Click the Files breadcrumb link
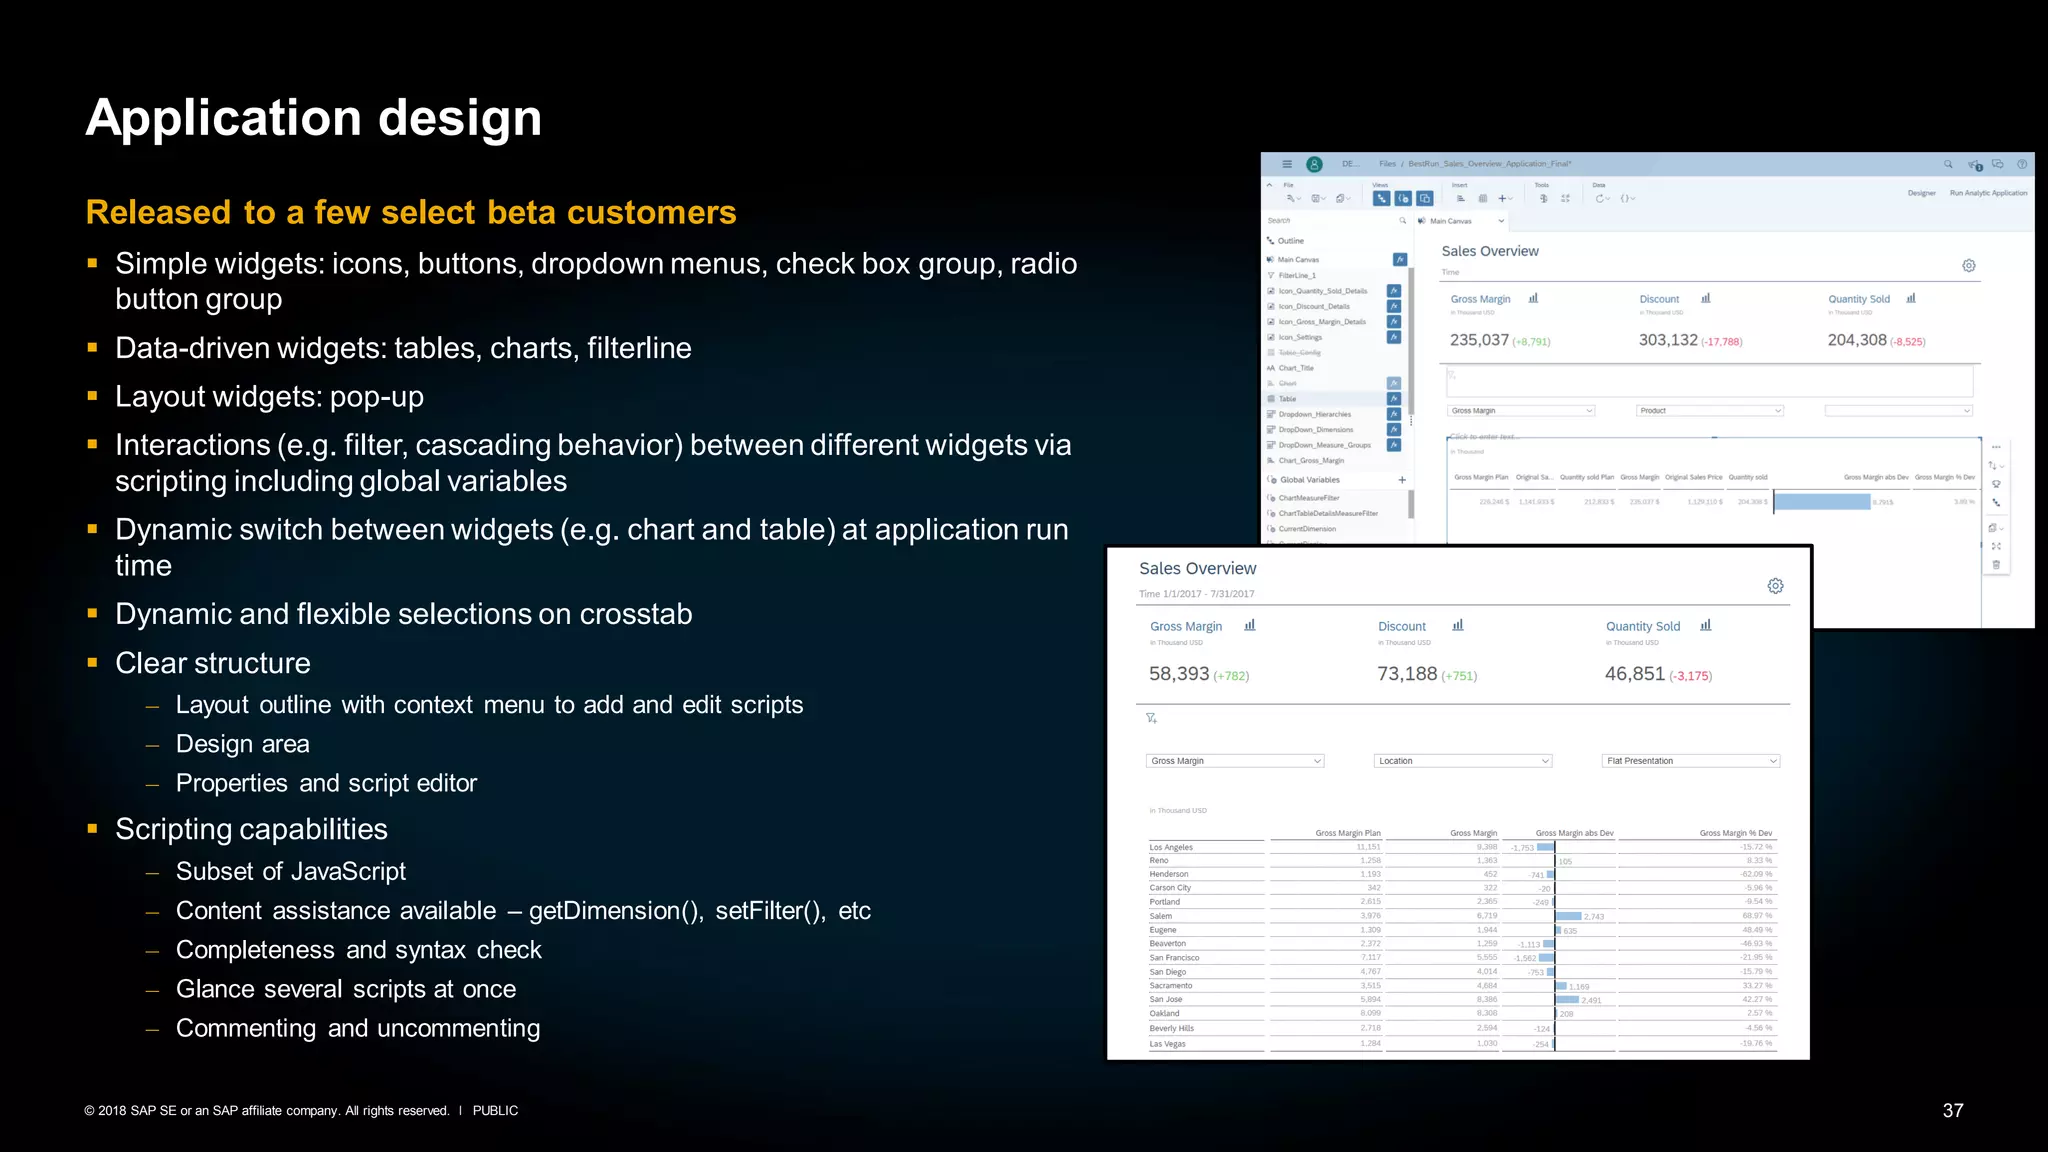The height and width of the screenshot is (1152, 2048). pos(1387,164)
